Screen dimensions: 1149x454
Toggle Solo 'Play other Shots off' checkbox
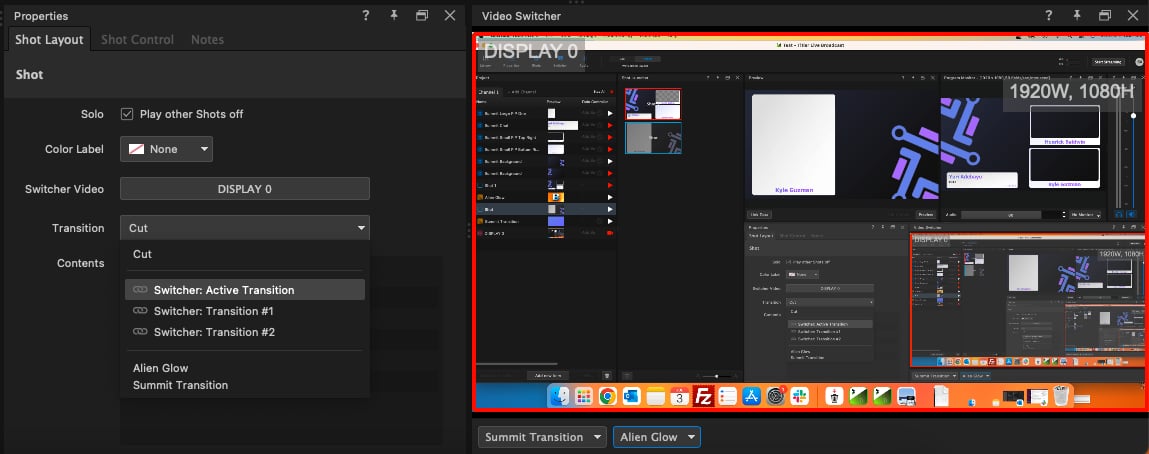pyautogui.click(x=127, y=114)
